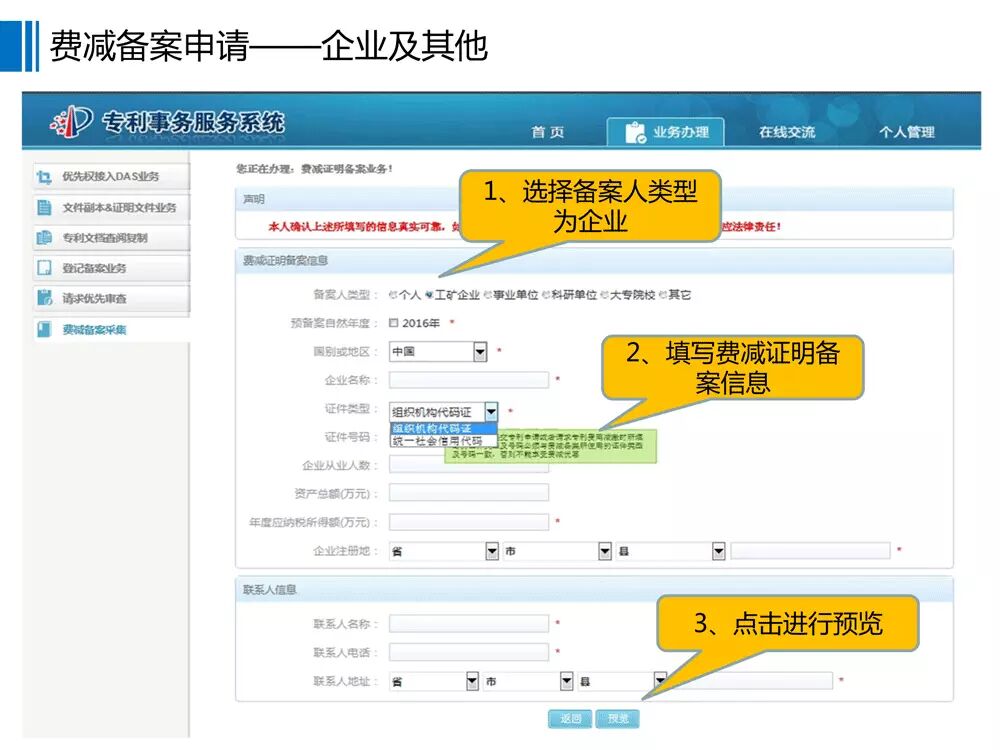
Task: Open 联系人地址 province (省) dropdown
Action: pos(434,681)
